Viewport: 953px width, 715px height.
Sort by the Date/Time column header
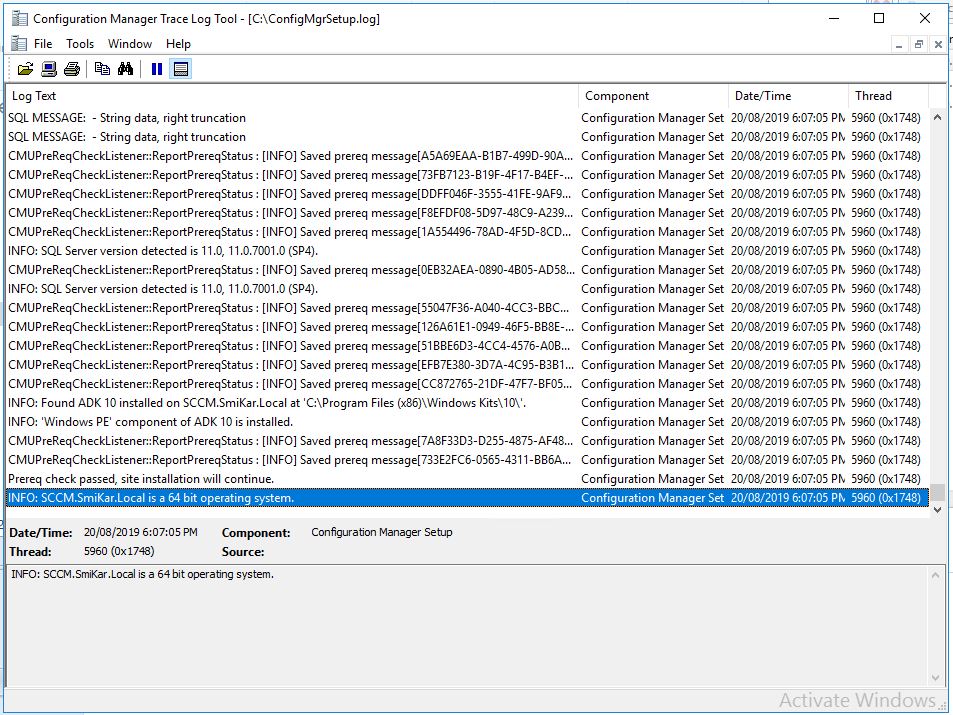point(788,96)
